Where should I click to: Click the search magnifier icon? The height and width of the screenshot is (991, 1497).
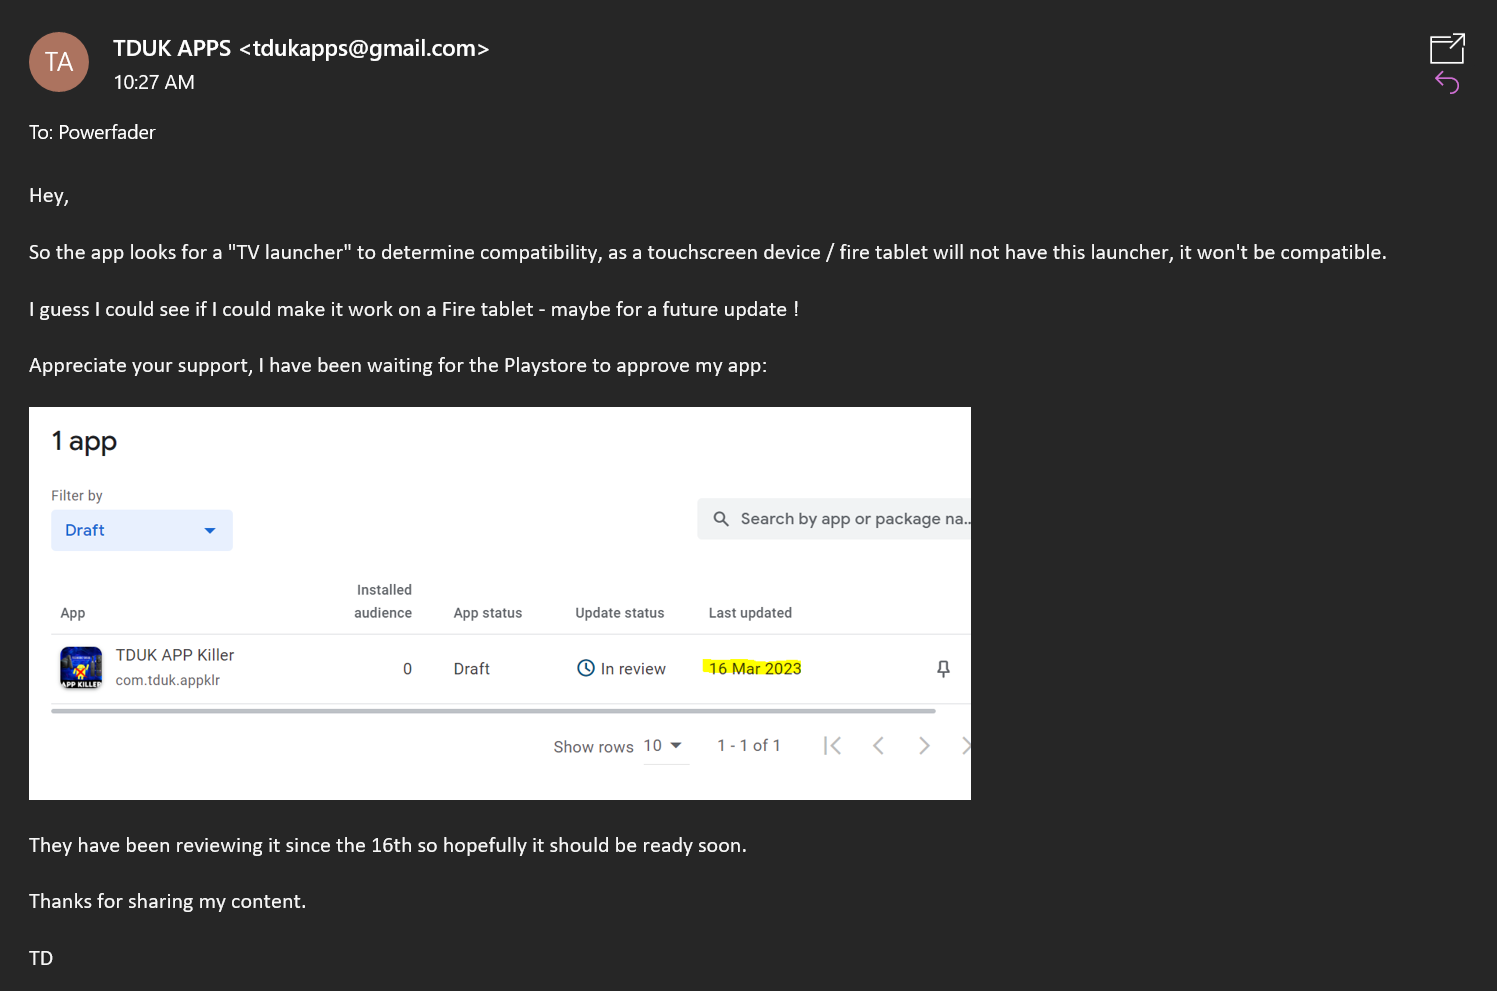point(721,519)
